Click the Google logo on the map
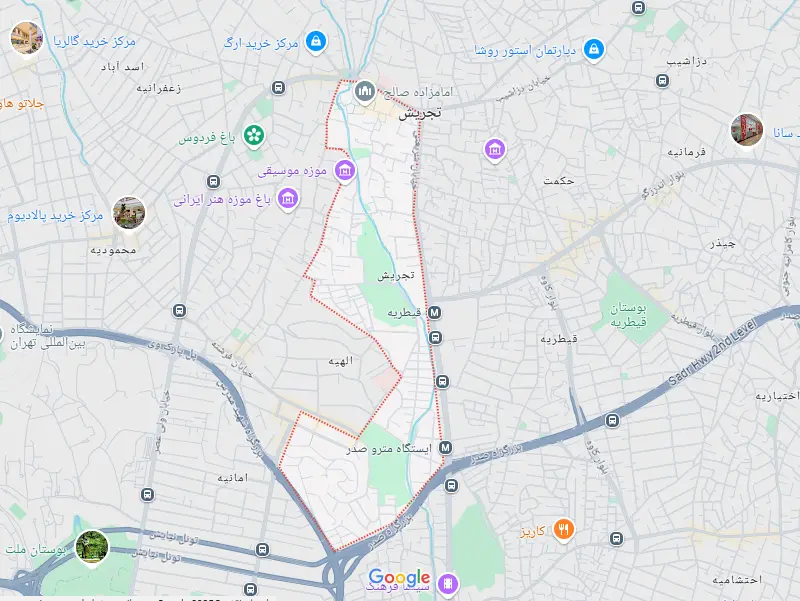The height and width of the screenshot is (601, 800). click(x=399, y=578)
